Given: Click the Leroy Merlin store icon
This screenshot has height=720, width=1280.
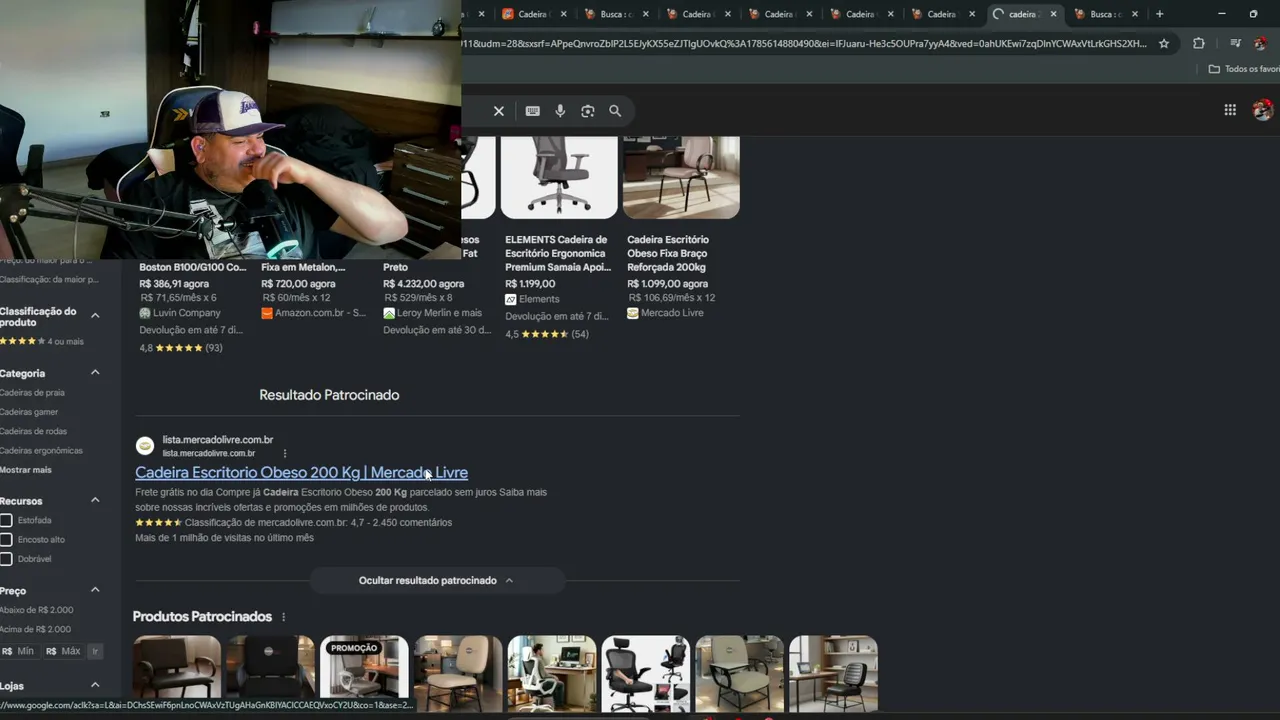Looking at the screenshot, I should tap(389, 313).
